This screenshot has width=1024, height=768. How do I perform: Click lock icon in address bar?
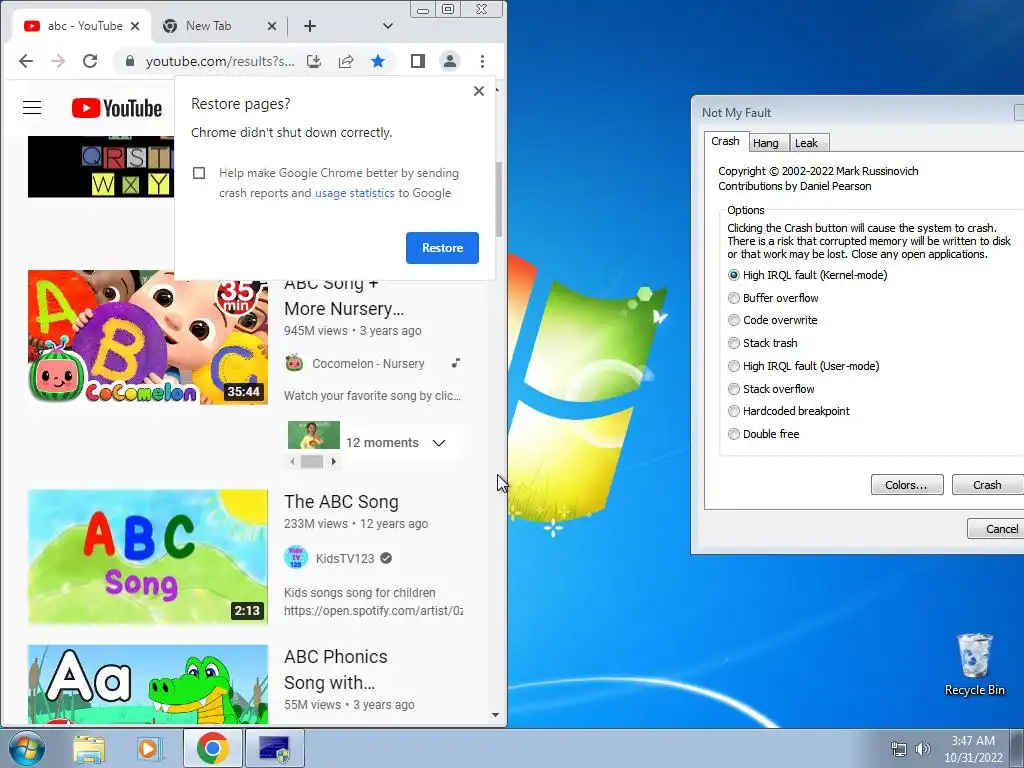130,61
